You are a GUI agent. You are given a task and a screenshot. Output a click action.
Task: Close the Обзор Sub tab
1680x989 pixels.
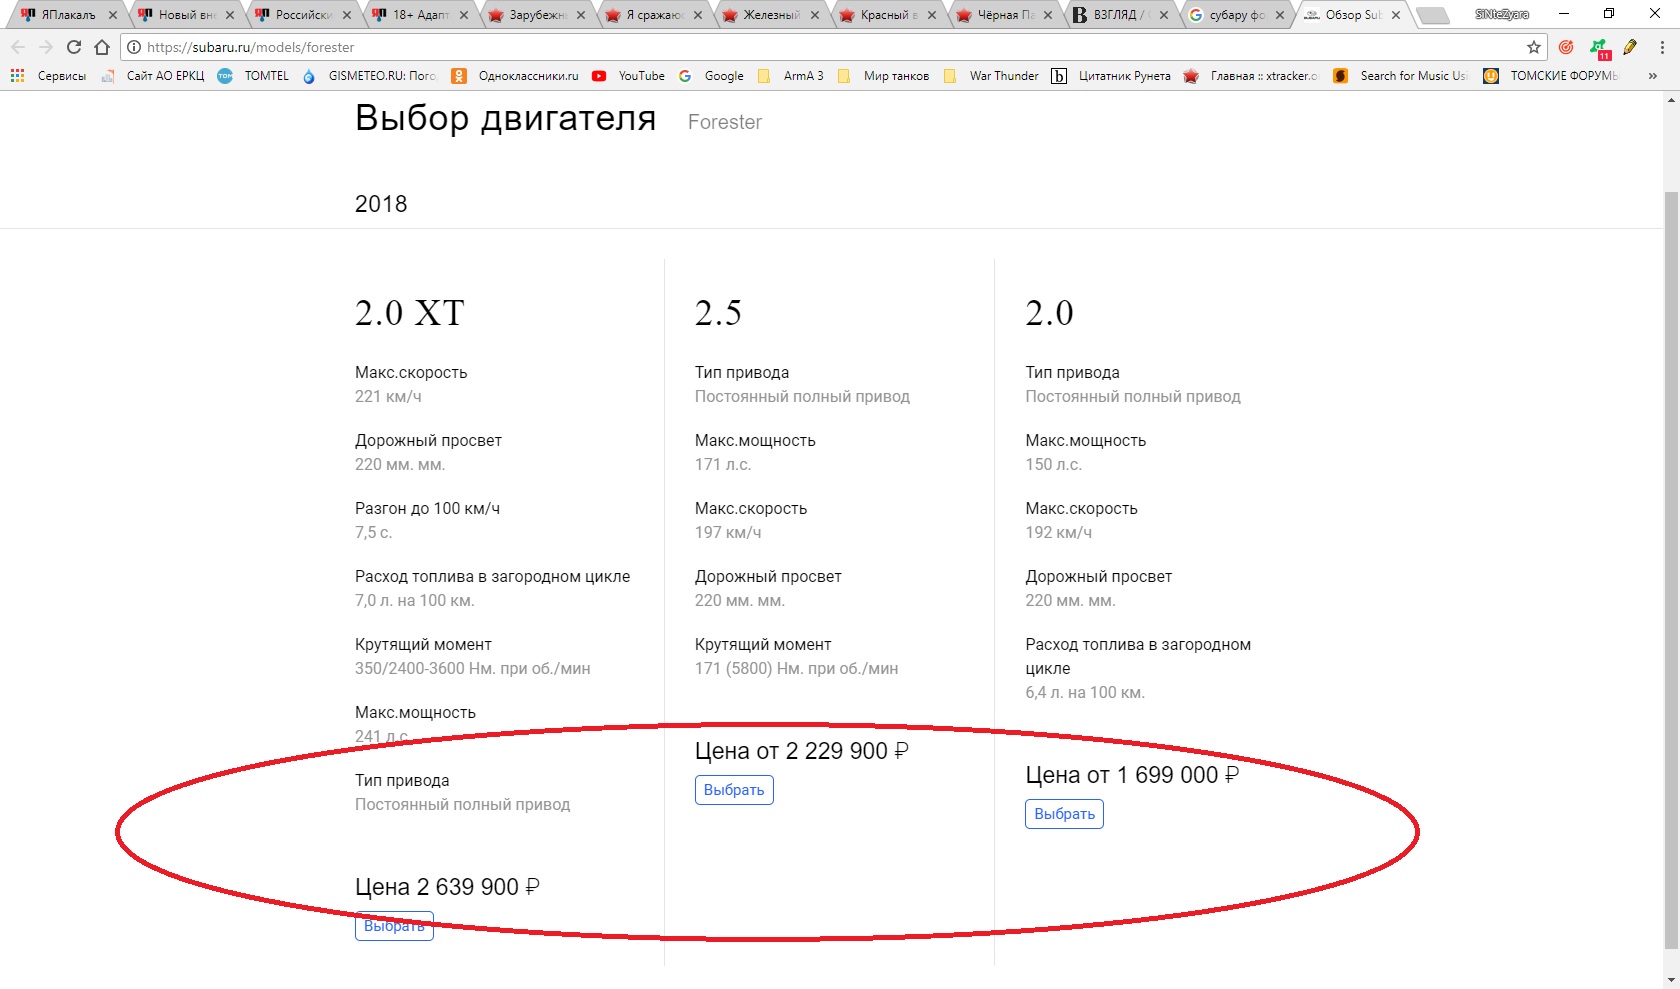(x=1396, y=15)
